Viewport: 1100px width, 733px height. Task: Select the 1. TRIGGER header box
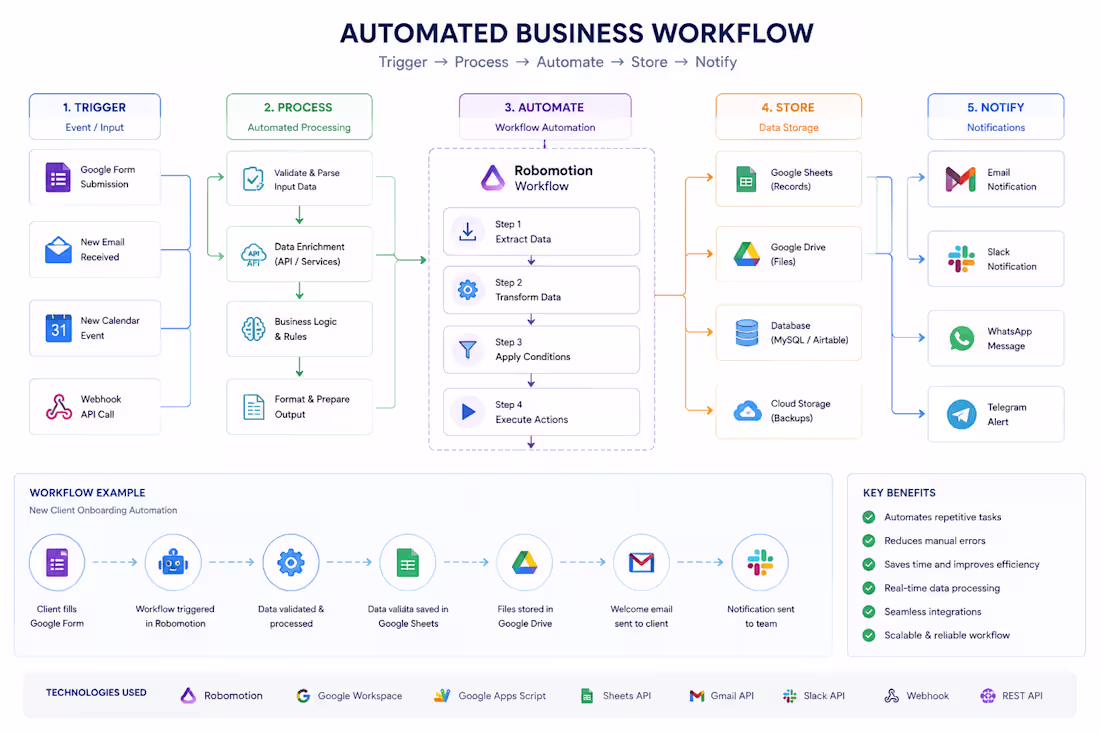click(95, 116)
